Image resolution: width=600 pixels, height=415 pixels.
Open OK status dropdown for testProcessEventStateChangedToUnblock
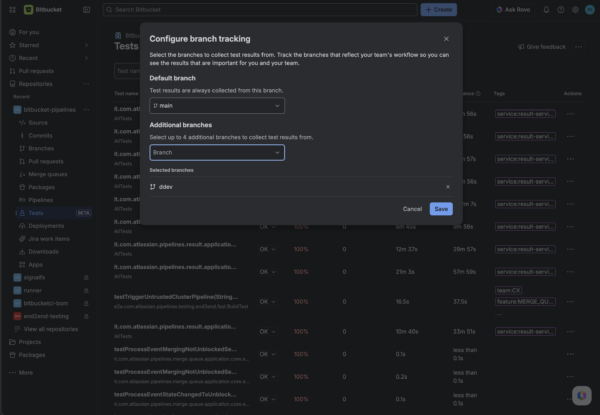pos(267,399)
